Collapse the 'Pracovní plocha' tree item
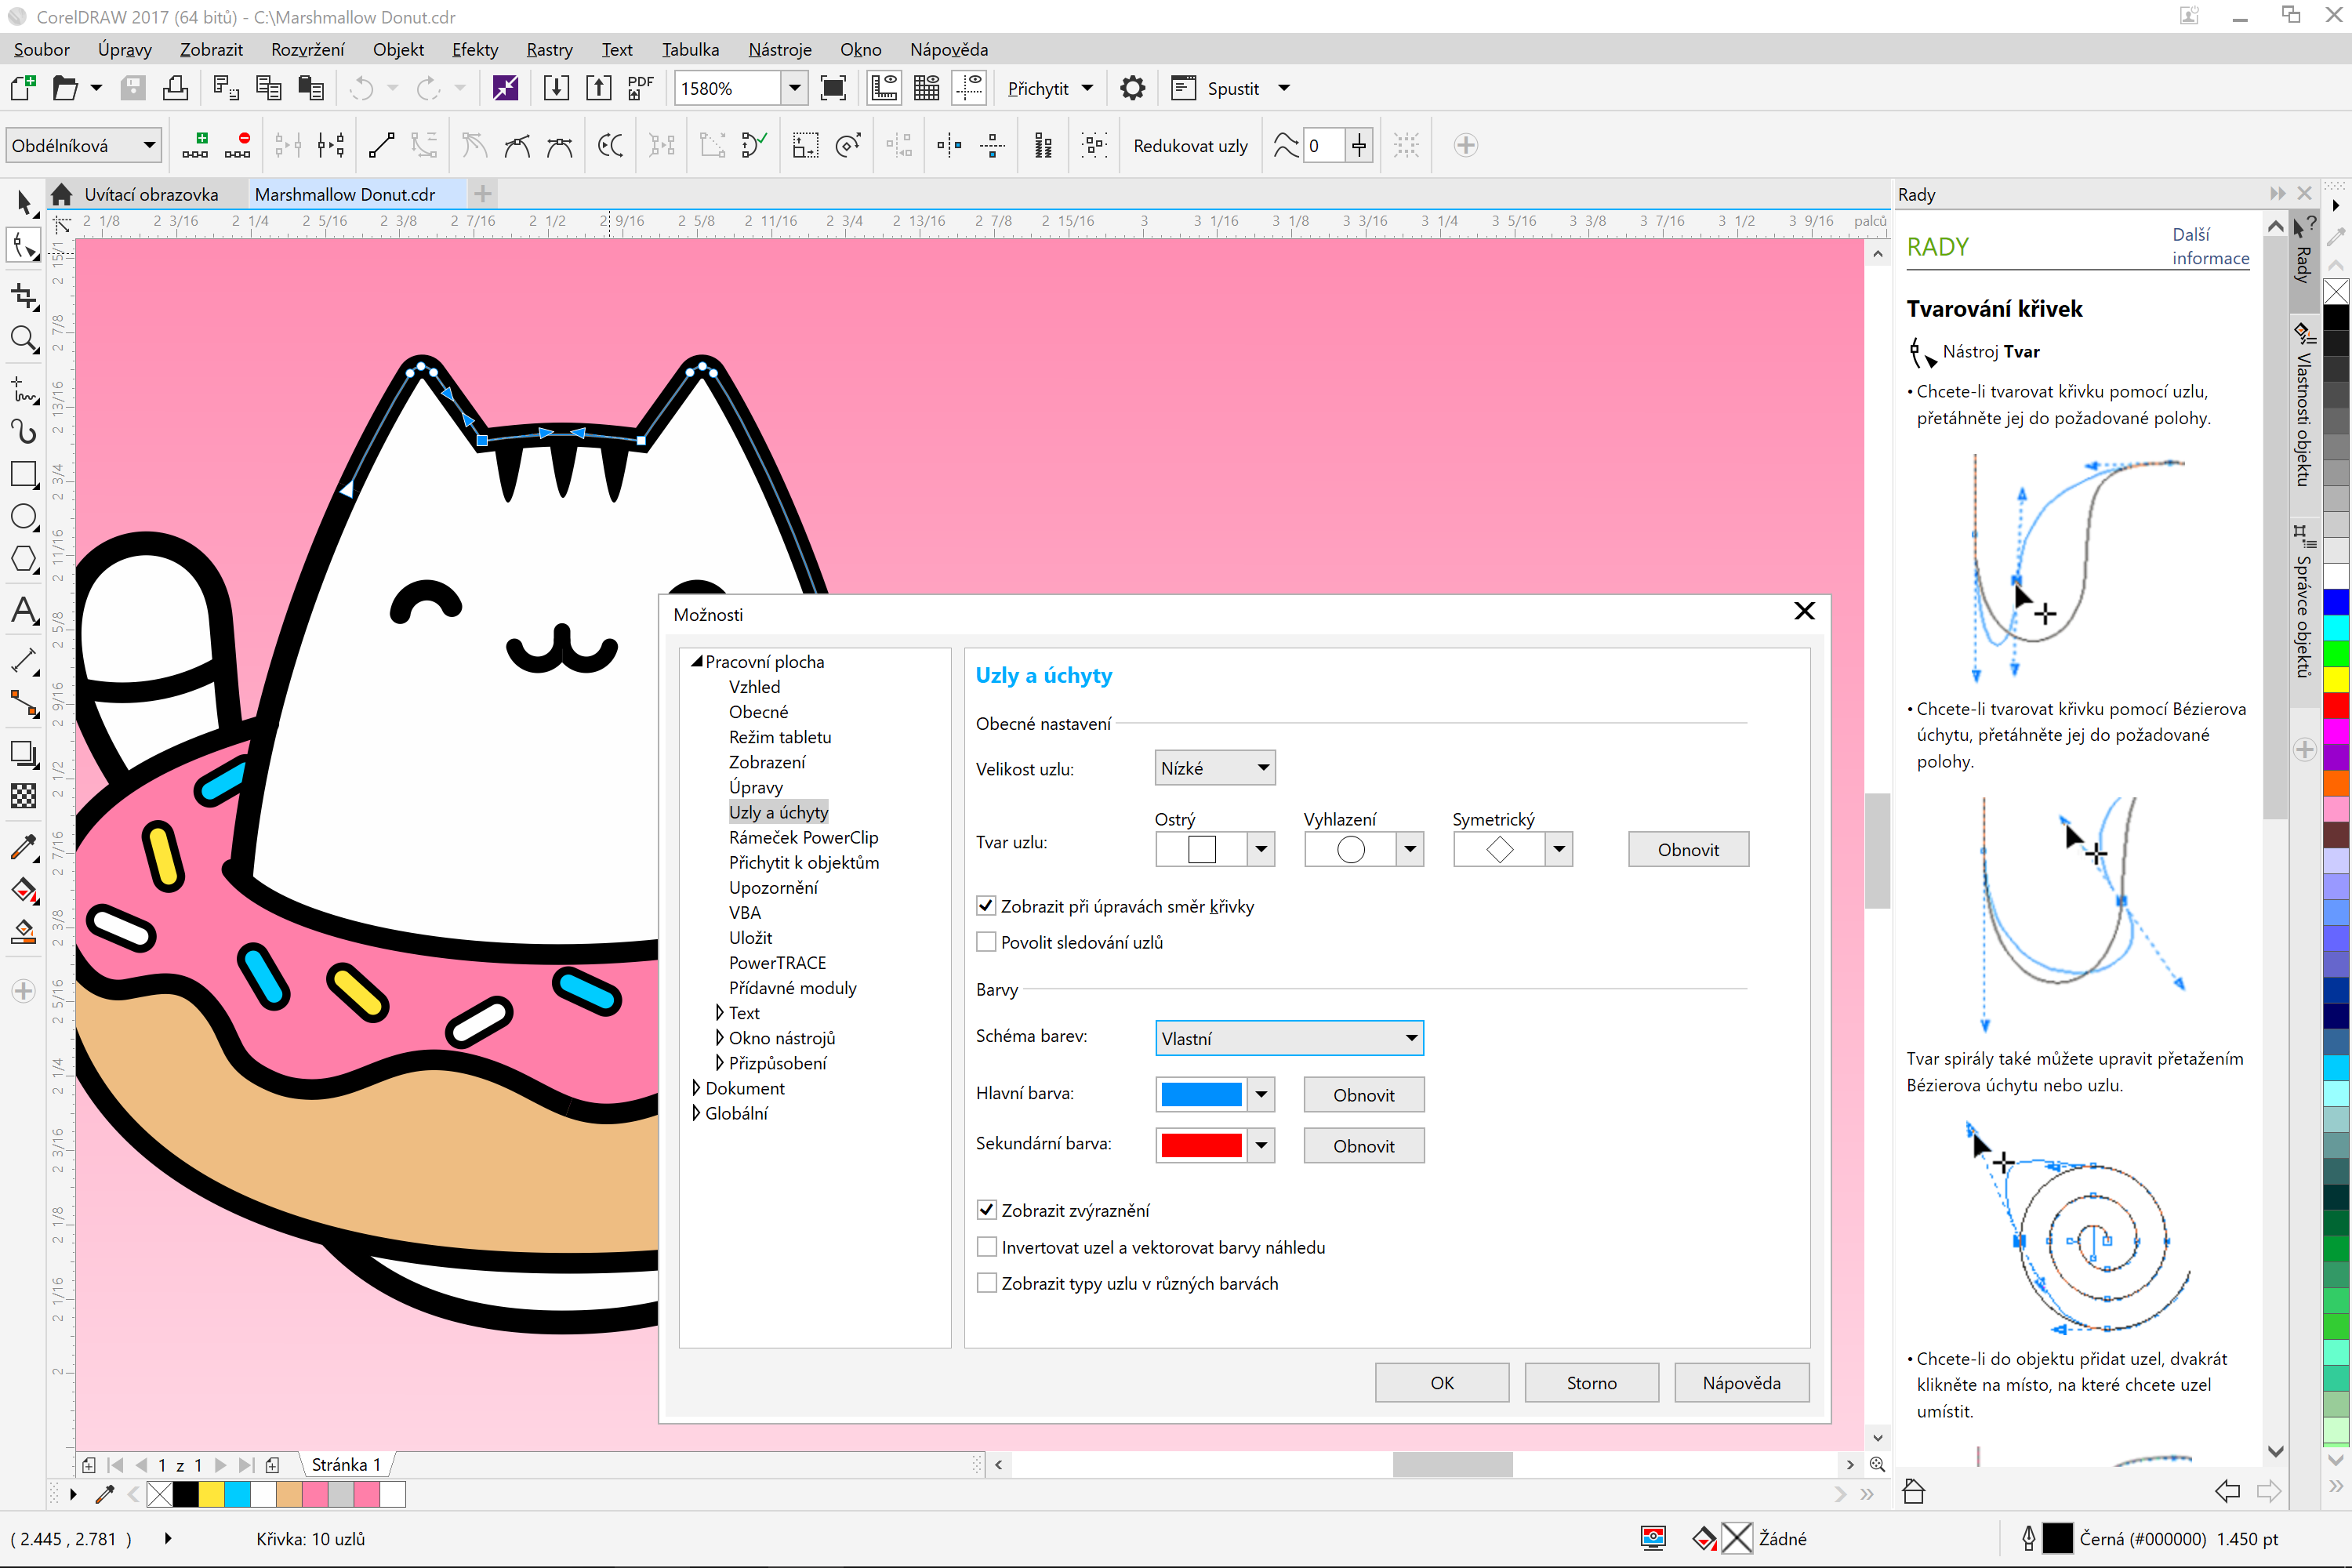Viewport: 2352px width, 1568px height. pos(696,661)
